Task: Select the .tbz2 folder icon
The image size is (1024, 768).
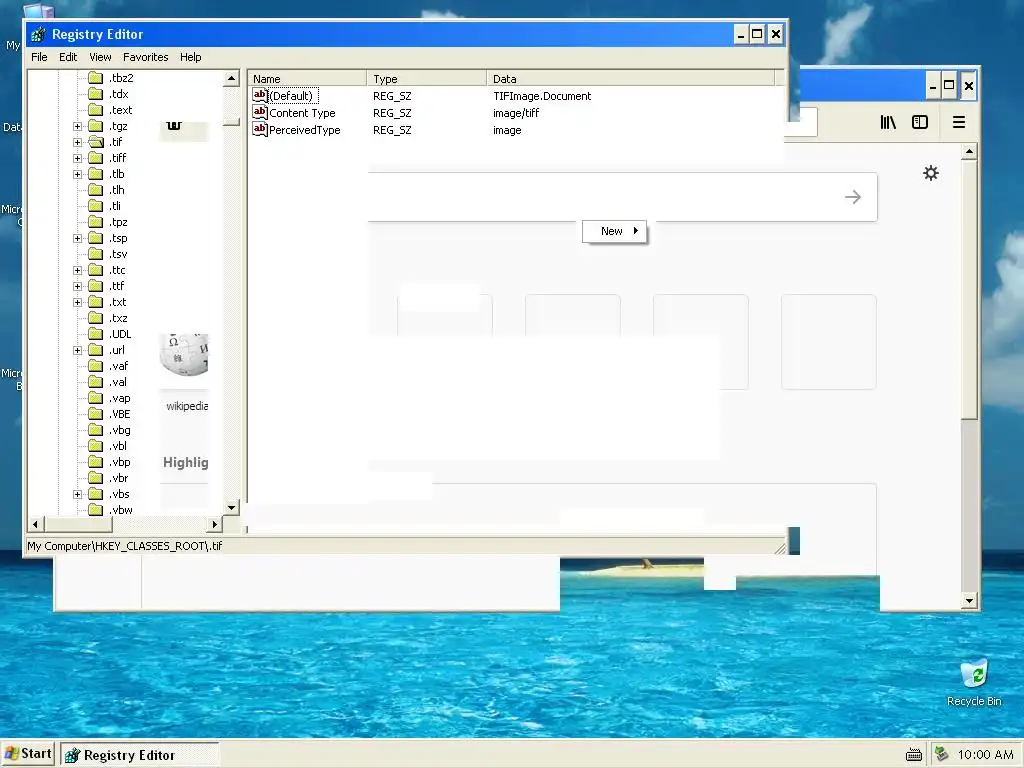Action: tap(95, 78)
